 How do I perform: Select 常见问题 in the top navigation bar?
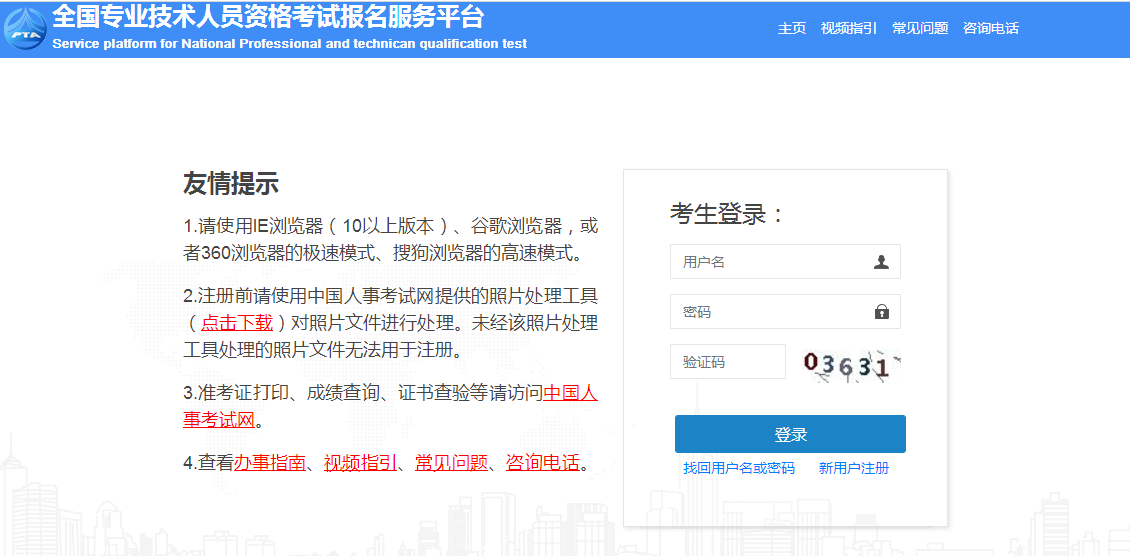[920, 28]
